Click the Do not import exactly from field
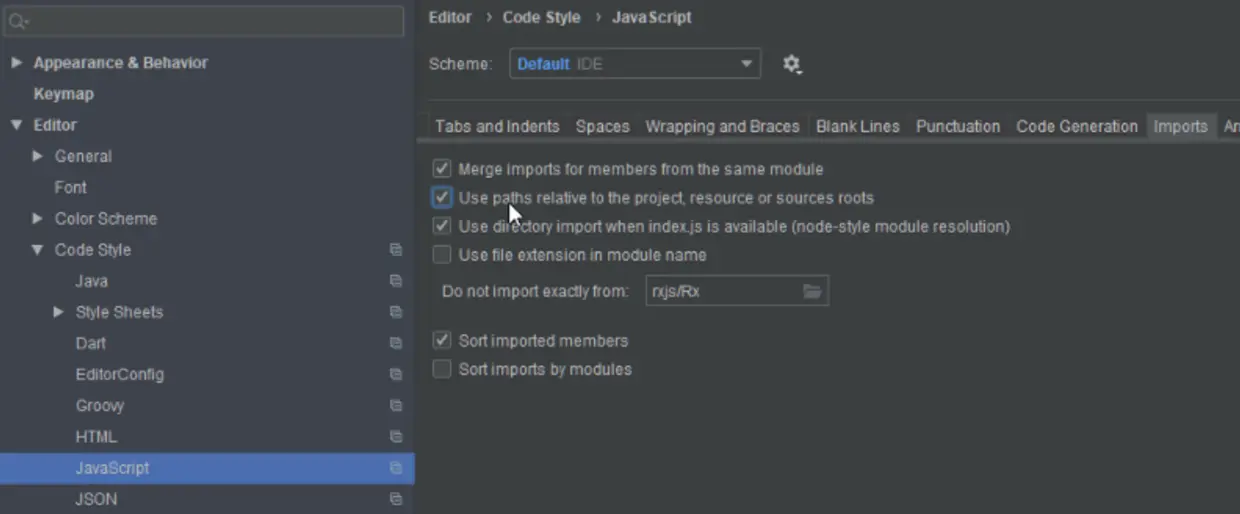This screenshot has width=1240, height=514. tap(737, 291)
